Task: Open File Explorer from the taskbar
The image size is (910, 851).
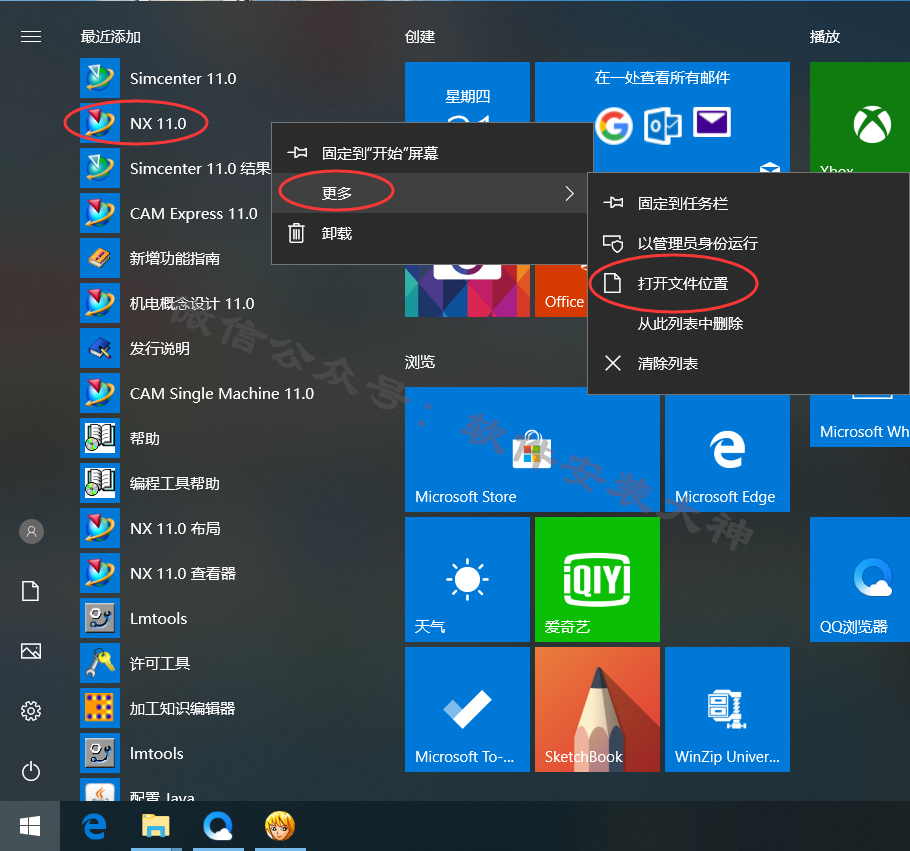Action: point(156,826)
